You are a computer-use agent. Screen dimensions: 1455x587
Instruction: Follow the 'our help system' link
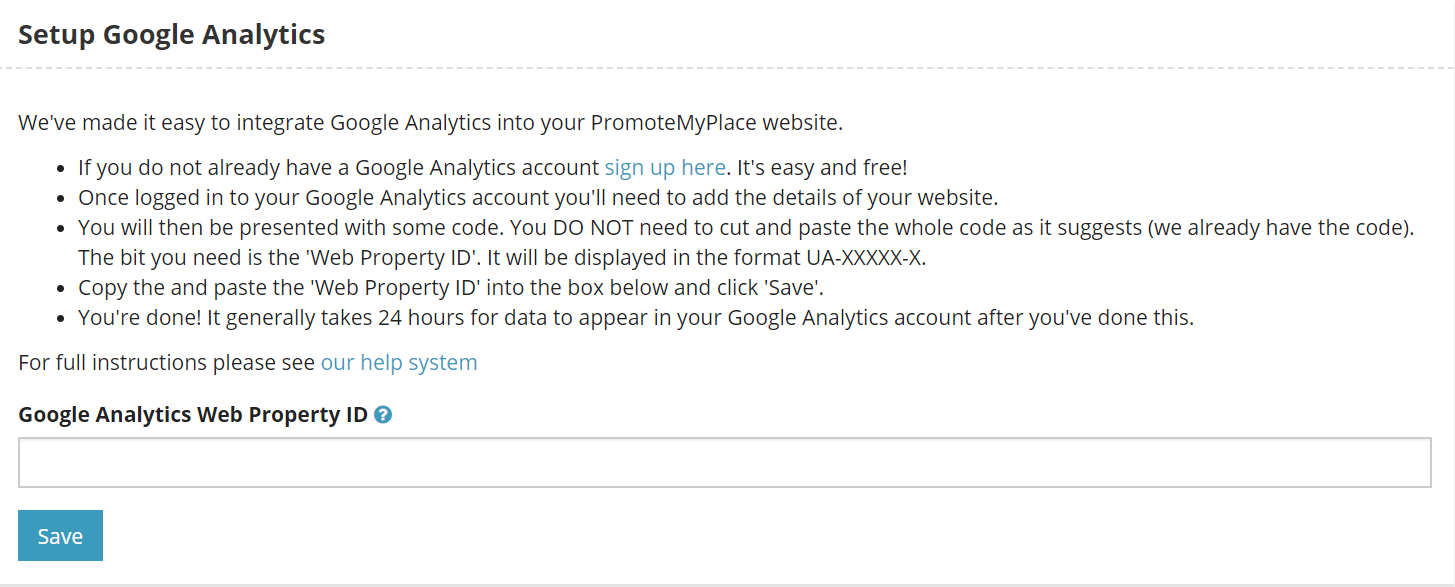tap(399, 362)
